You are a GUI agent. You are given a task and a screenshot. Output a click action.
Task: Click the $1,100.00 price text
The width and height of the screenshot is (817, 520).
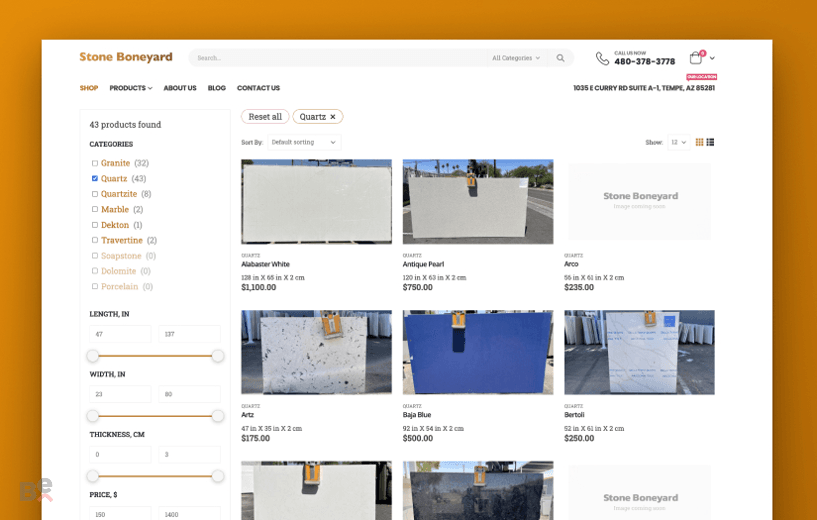pos(258,287)
